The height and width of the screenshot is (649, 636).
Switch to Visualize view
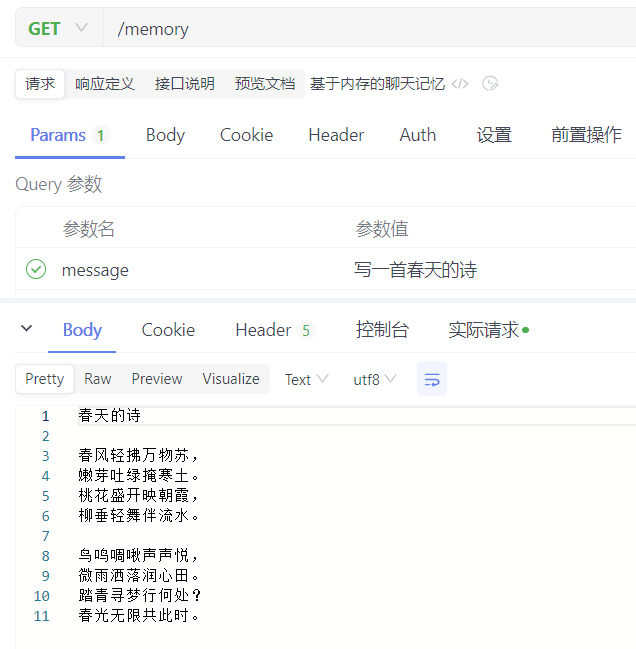point(231,379)
